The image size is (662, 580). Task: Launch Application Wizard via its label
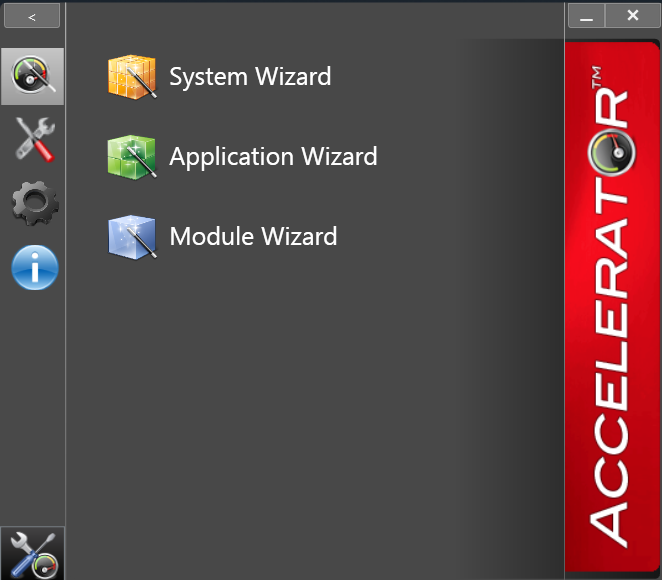pos(273,157)
